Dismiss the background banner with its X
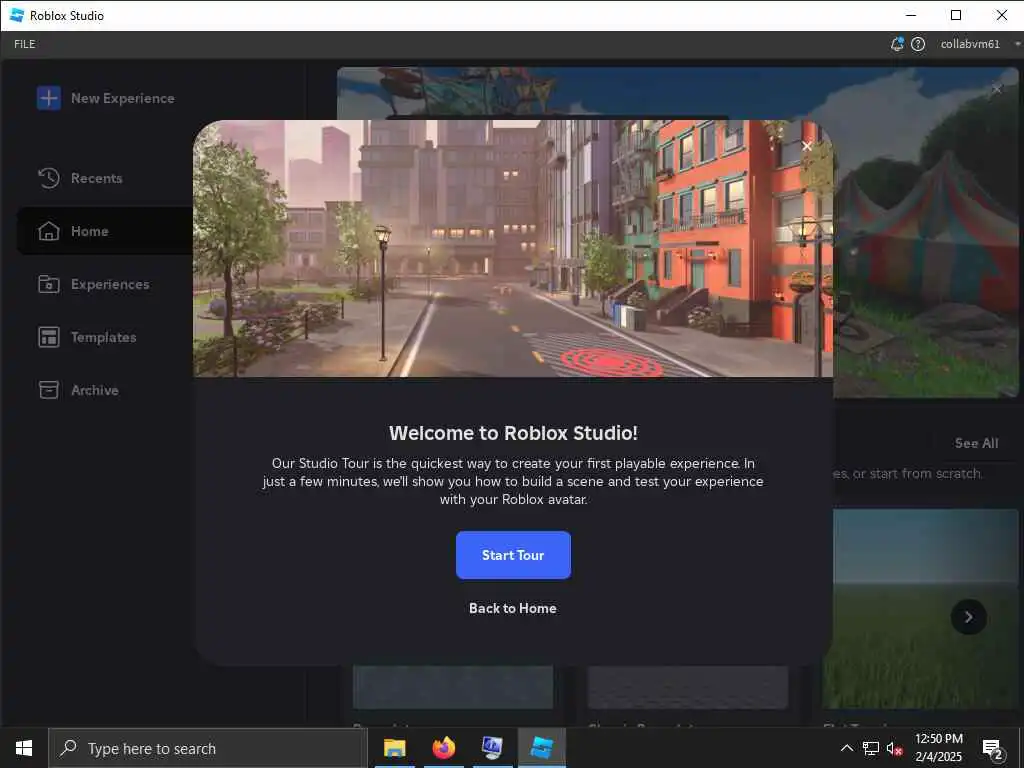 coord(996,89)
